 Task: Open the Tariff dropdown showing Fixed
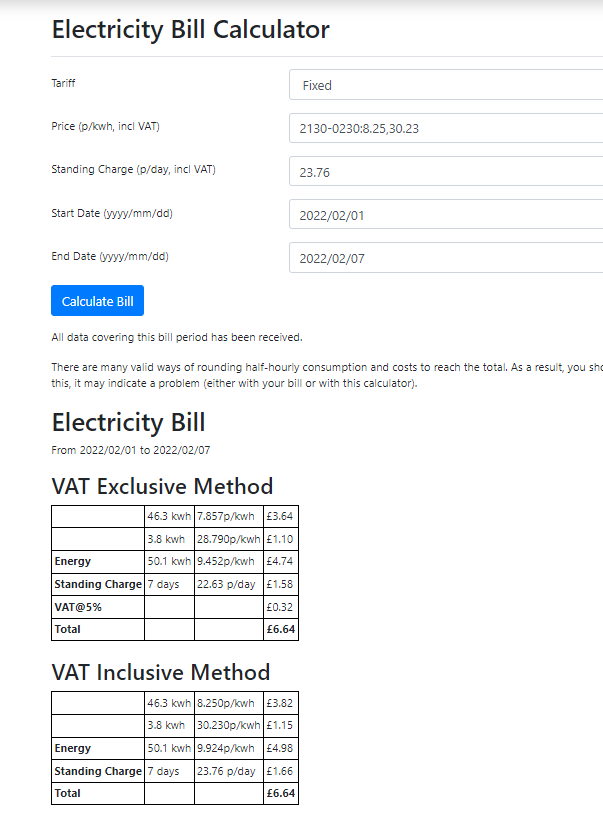click(445, 85)
